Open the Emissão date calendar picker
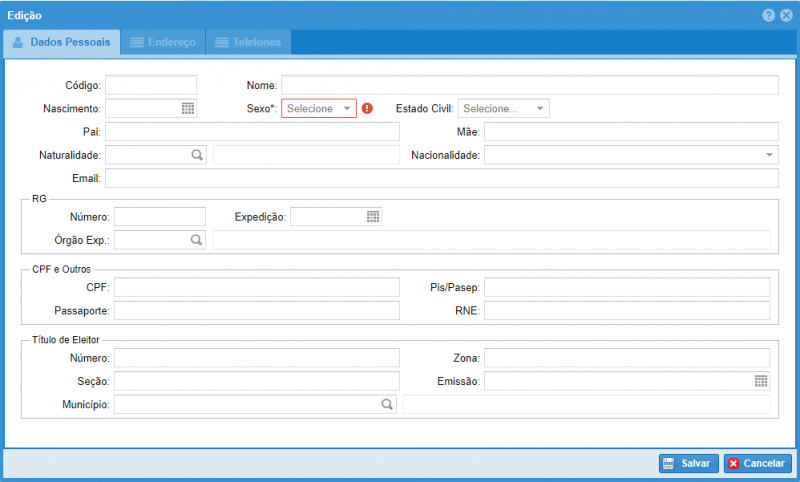Screen dimensions: 800x482 761,381
